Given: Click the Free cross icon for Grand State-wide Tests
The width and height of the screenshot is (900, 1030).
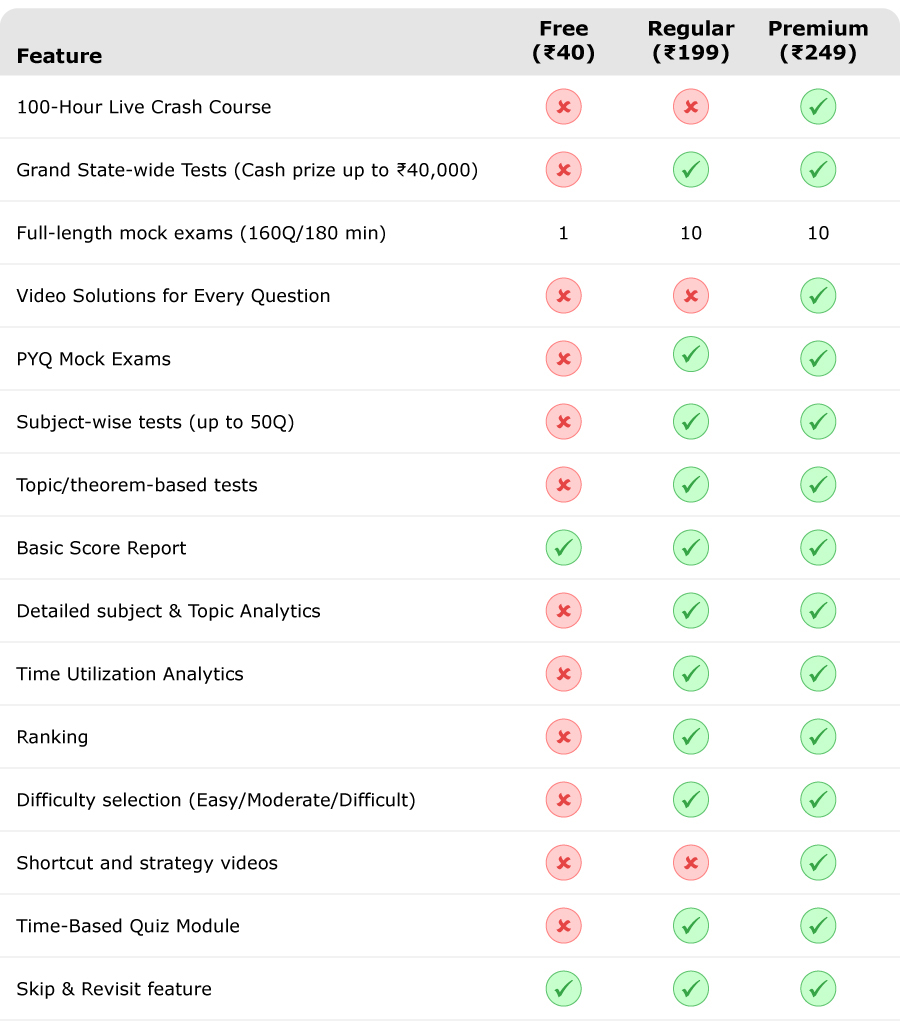Looking at the screenshot, I should (563, 170).
